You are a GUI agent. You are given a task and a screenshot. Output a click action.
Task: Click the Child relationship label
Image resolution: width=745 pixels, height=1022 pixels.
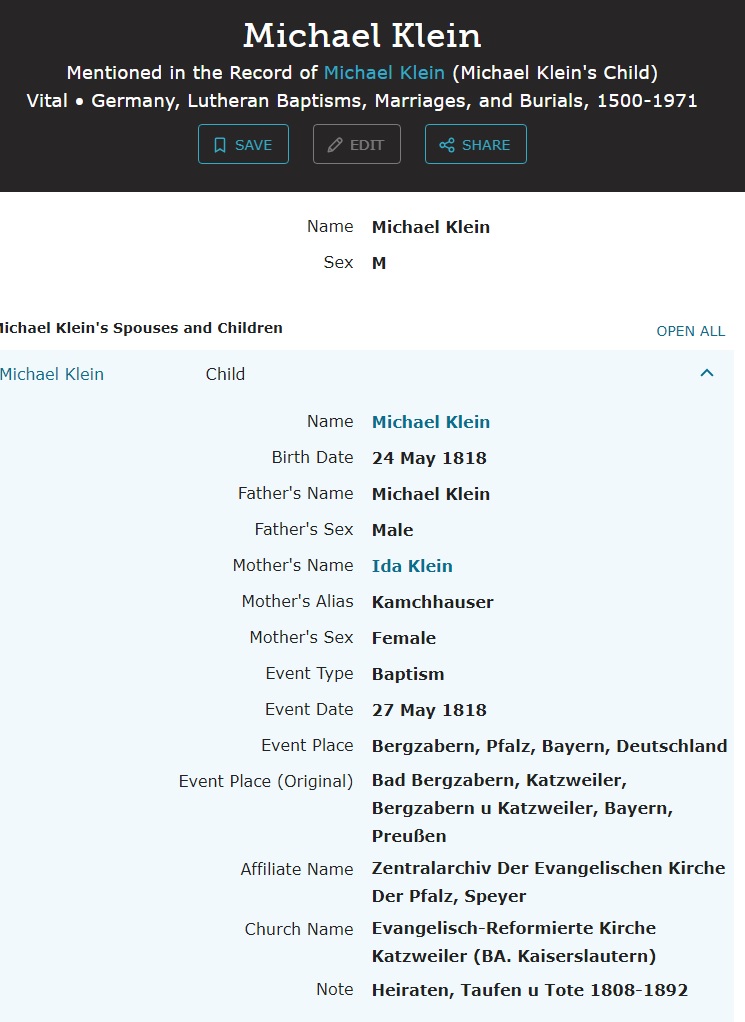pos(225,374)
